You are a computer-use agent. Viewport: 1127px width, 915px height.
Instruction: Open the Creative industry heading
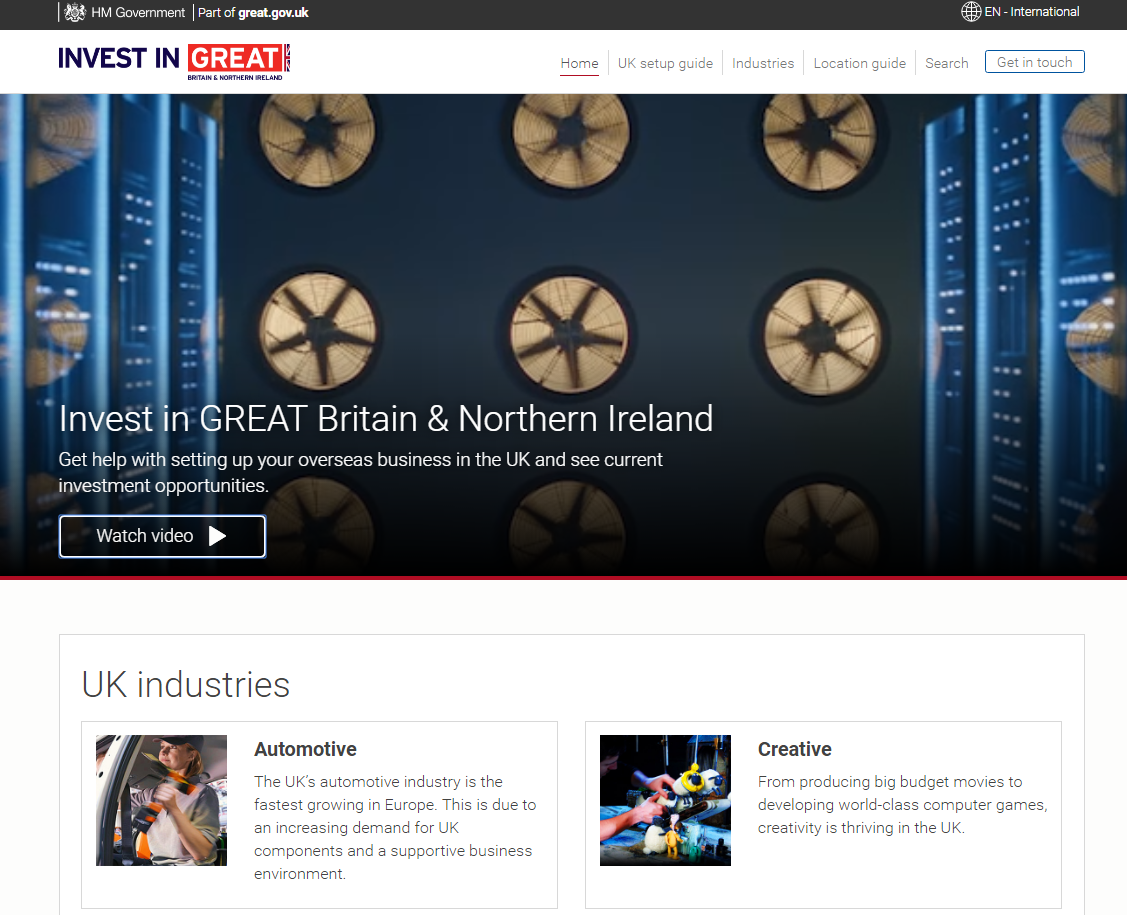coord(794,749)
